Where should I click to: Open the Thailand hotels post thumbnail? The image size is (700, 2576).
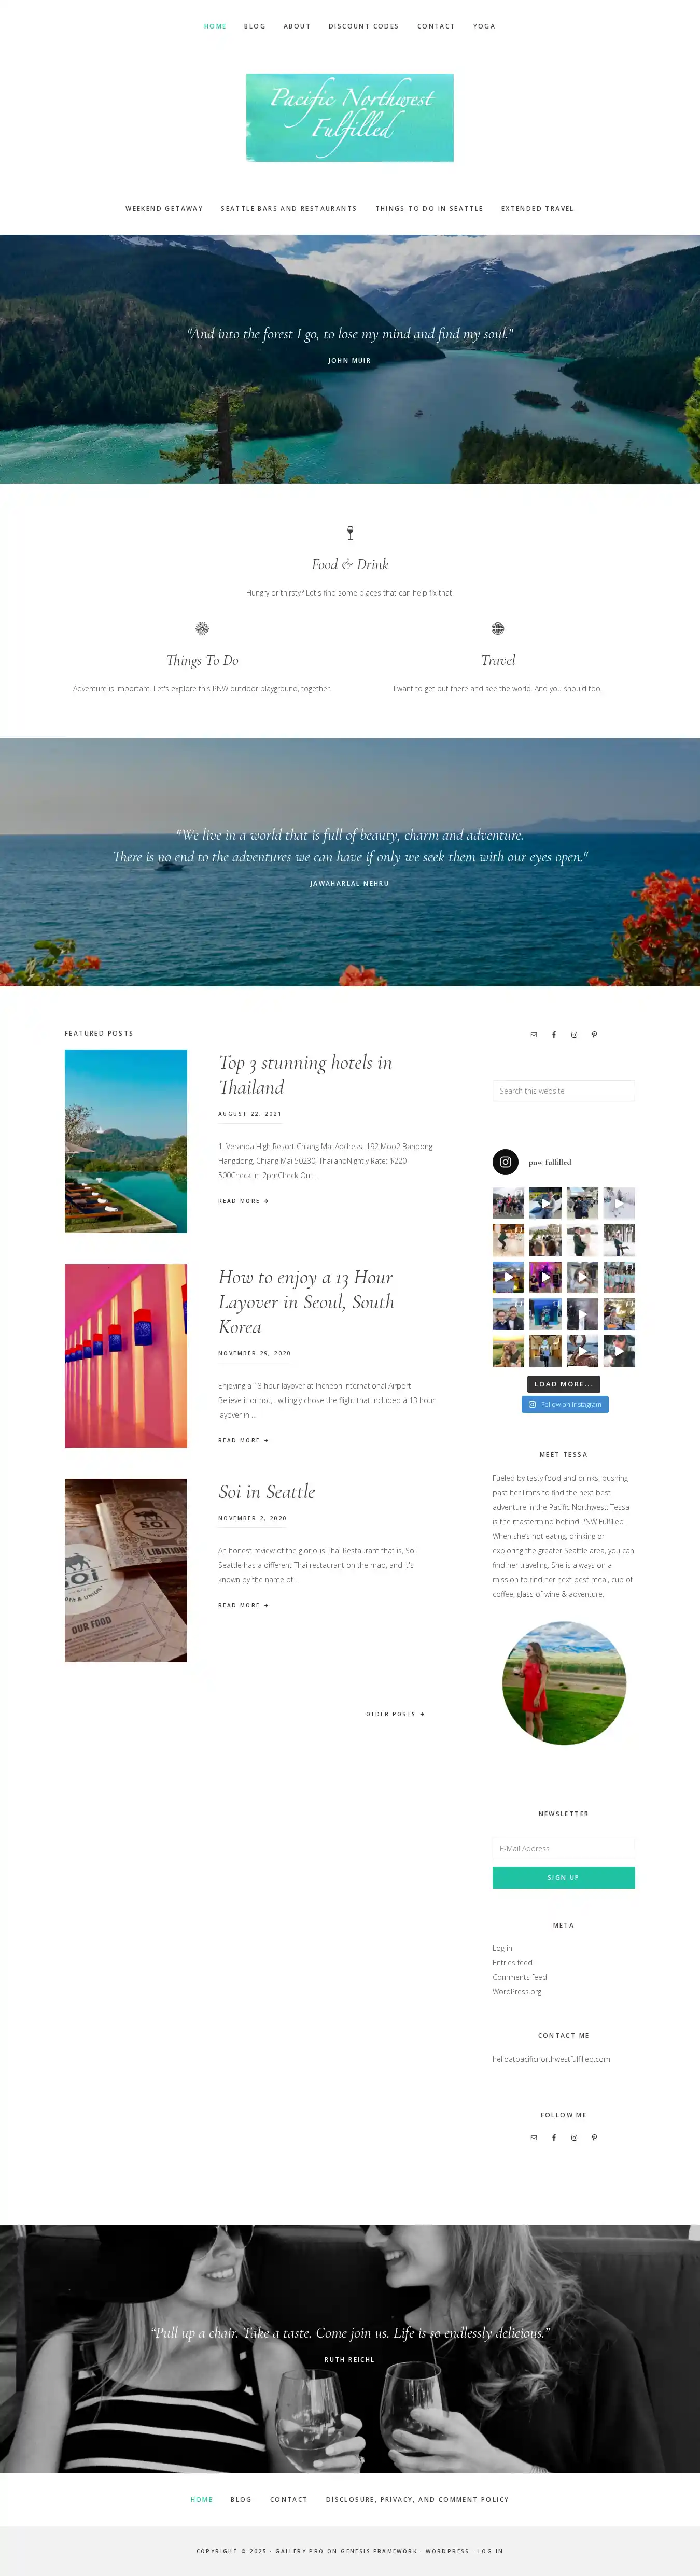click(126, 1141)
